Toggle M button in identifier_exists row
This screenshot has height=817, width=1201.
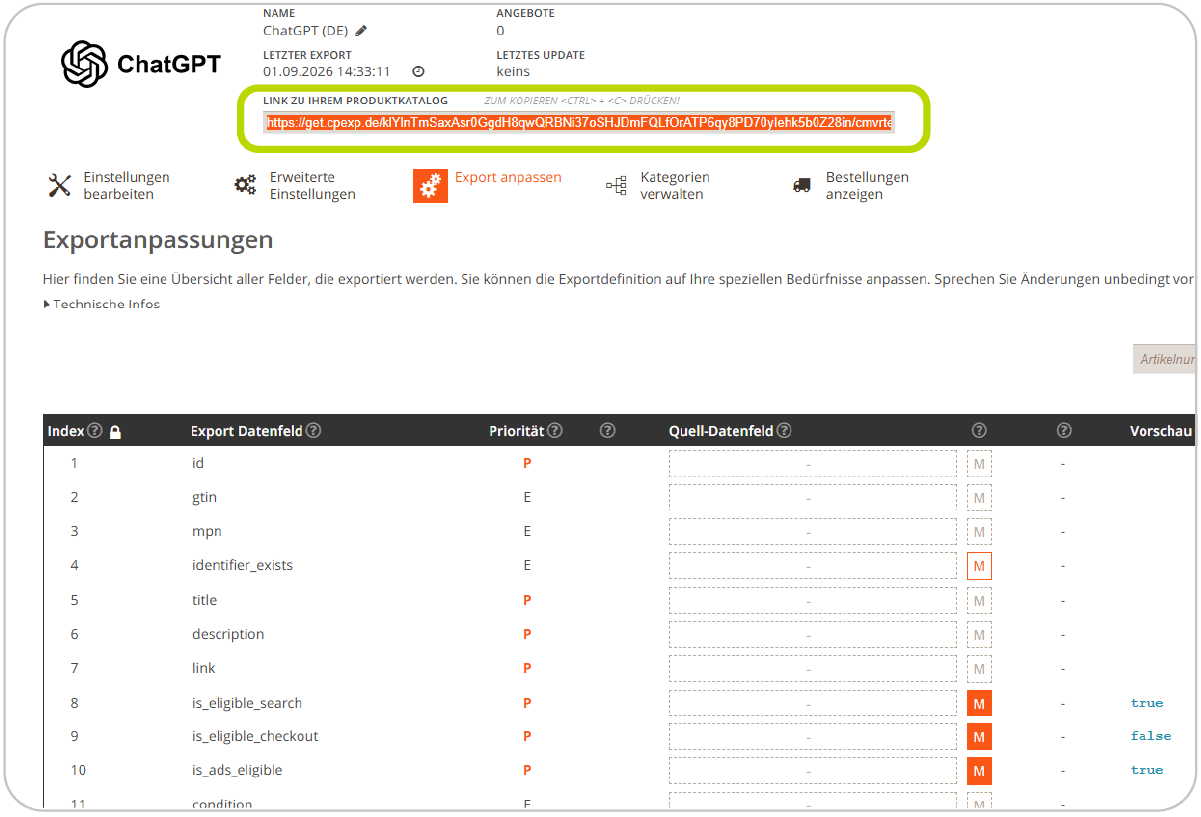[979, 566]
